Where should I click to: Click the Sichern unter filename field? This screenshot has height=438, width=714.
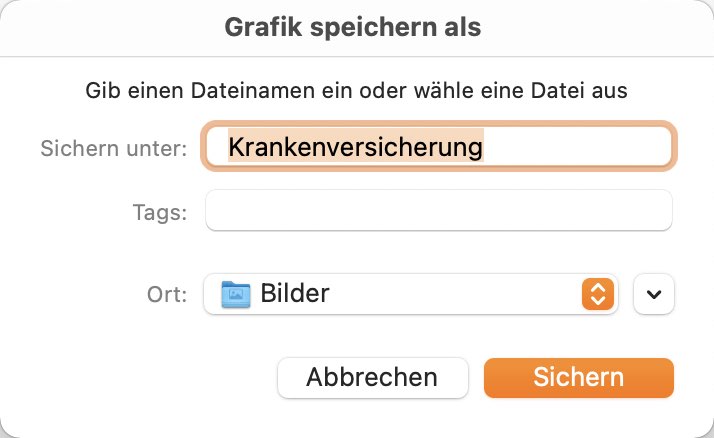click(439, 146)
